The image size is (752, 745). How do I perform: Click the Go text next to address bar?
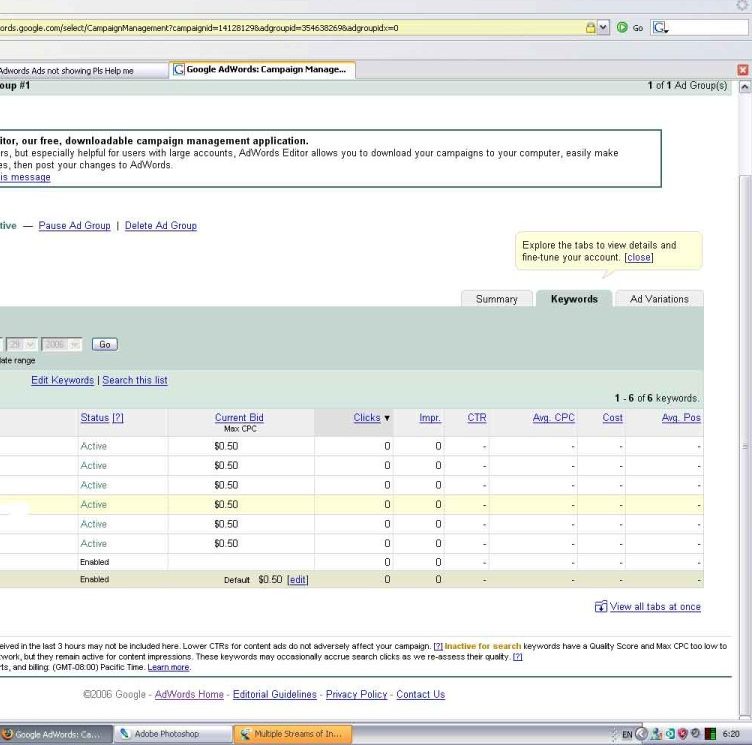(638, 28)
